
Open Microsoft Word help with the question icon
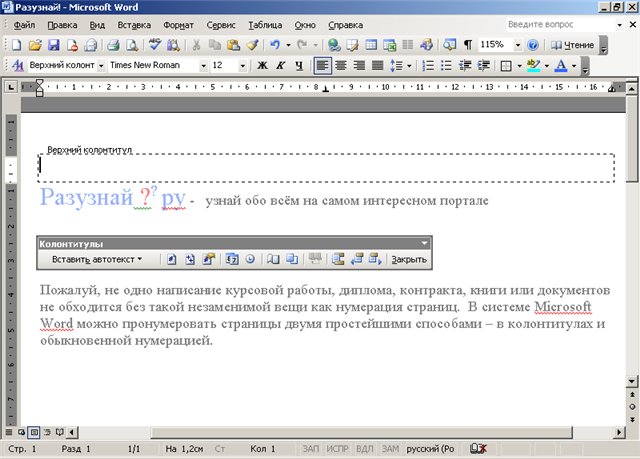click(533, 45)
